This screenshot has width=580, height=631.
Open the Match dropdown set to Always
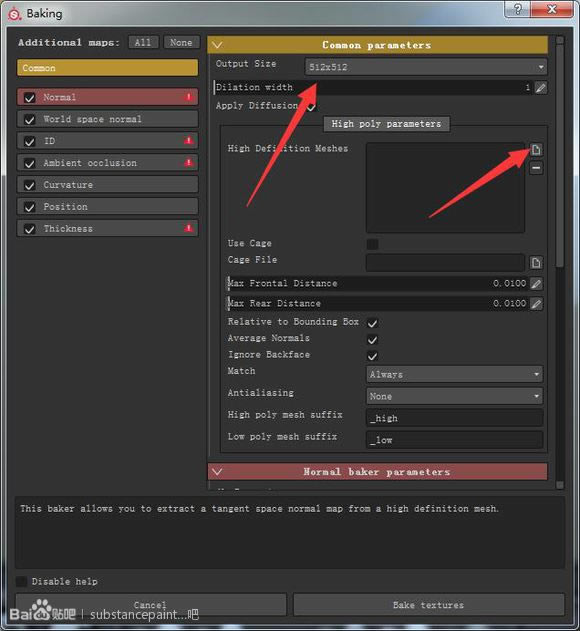[454, 374]
